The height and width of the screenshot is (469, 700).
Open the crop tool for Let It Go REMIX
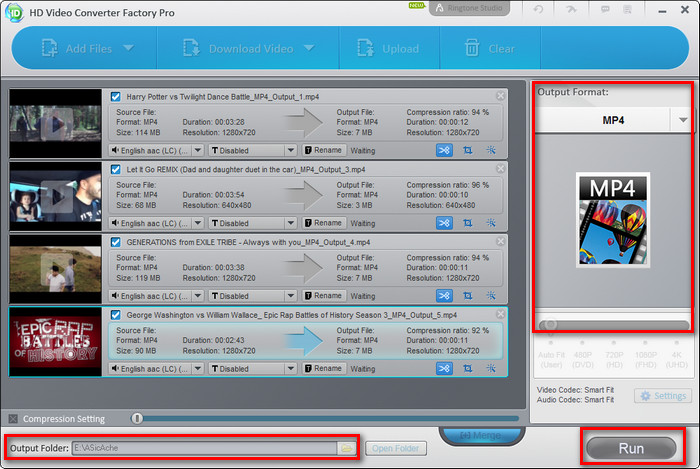tap(467, 223)
